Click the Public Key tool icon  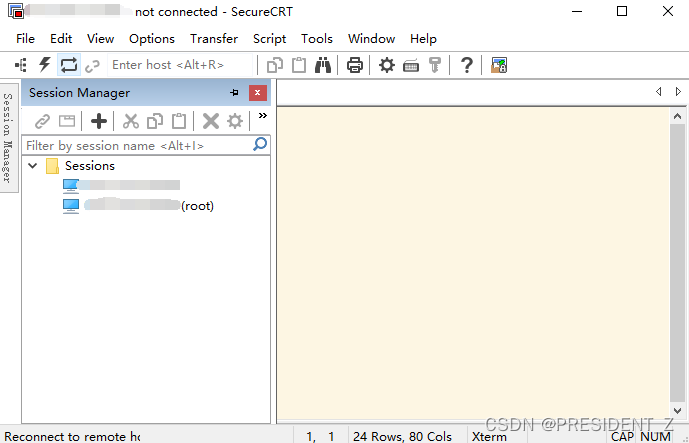[435, 65]
